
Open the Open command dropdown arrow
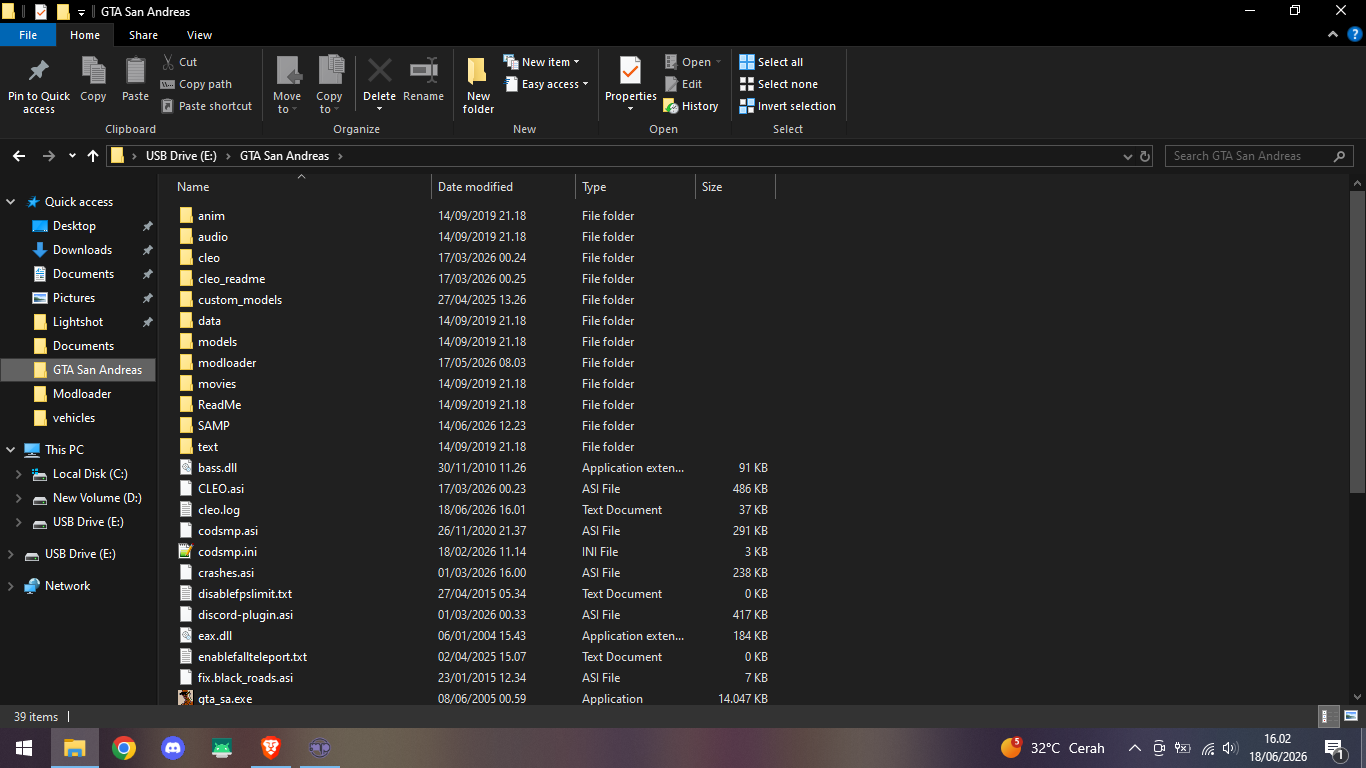pyautogui.click(x=718, y=62)
